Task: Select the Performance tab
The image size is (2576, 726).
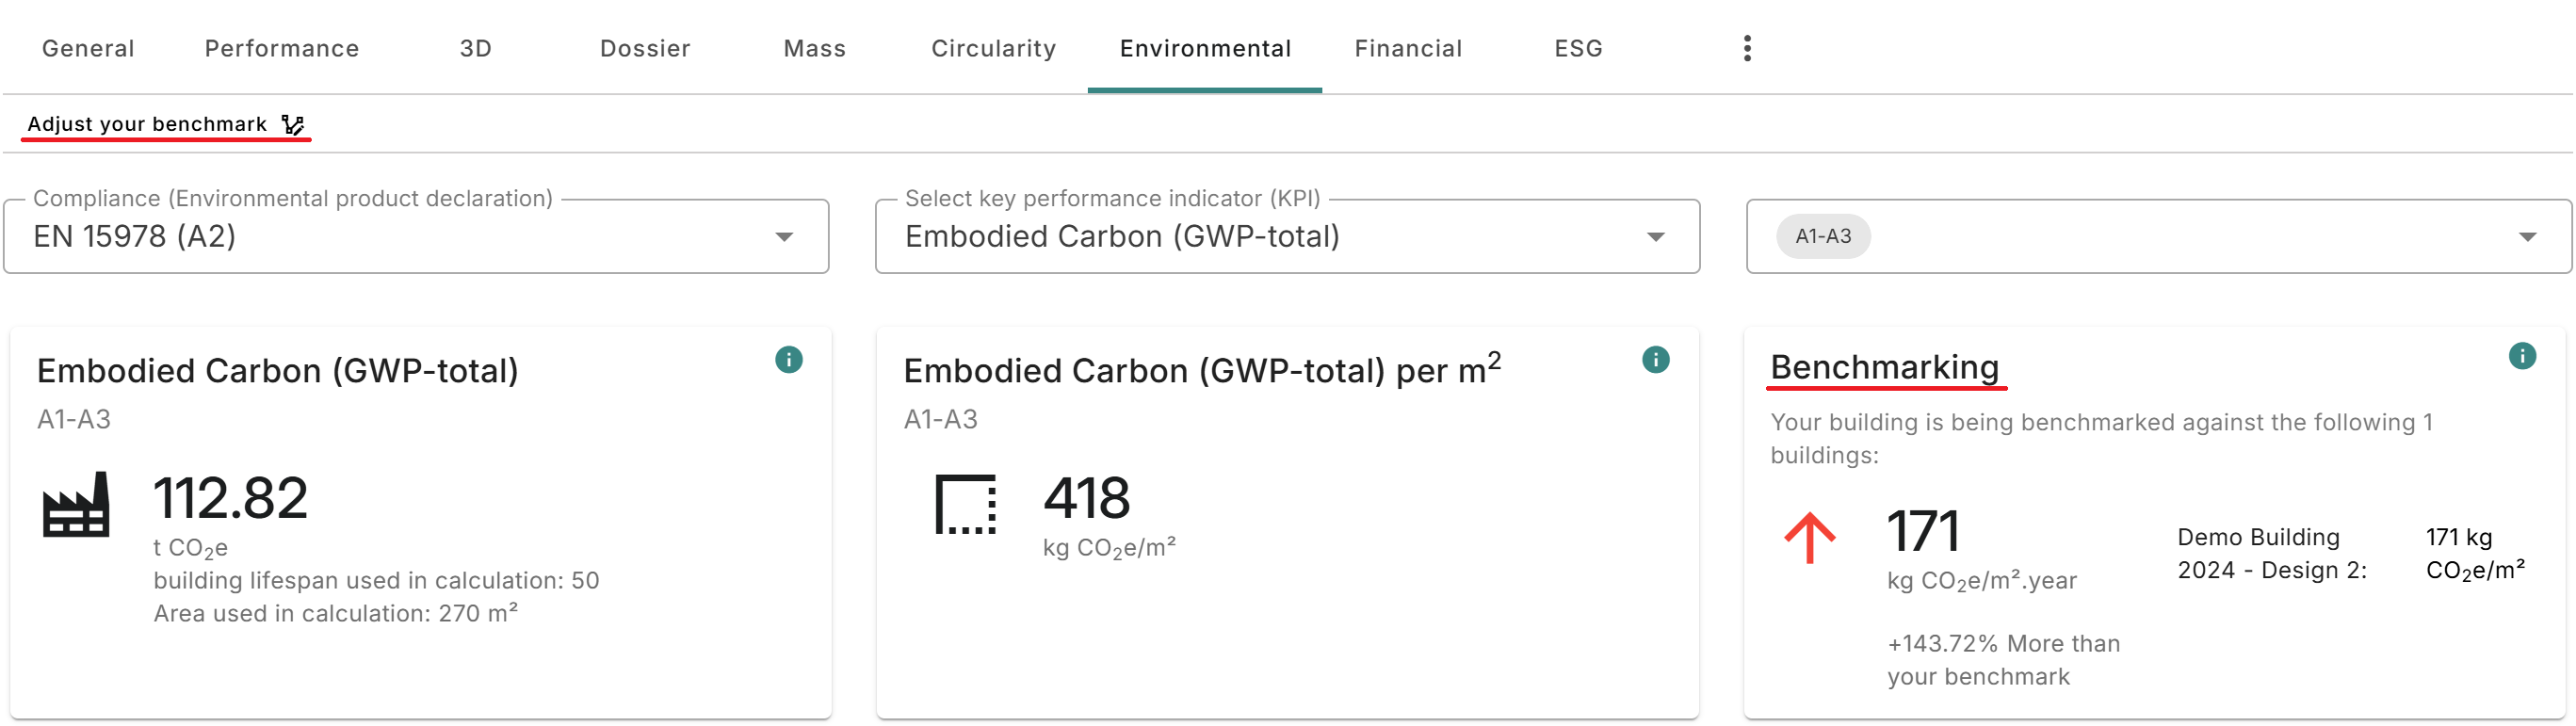Action: (282, 48)
